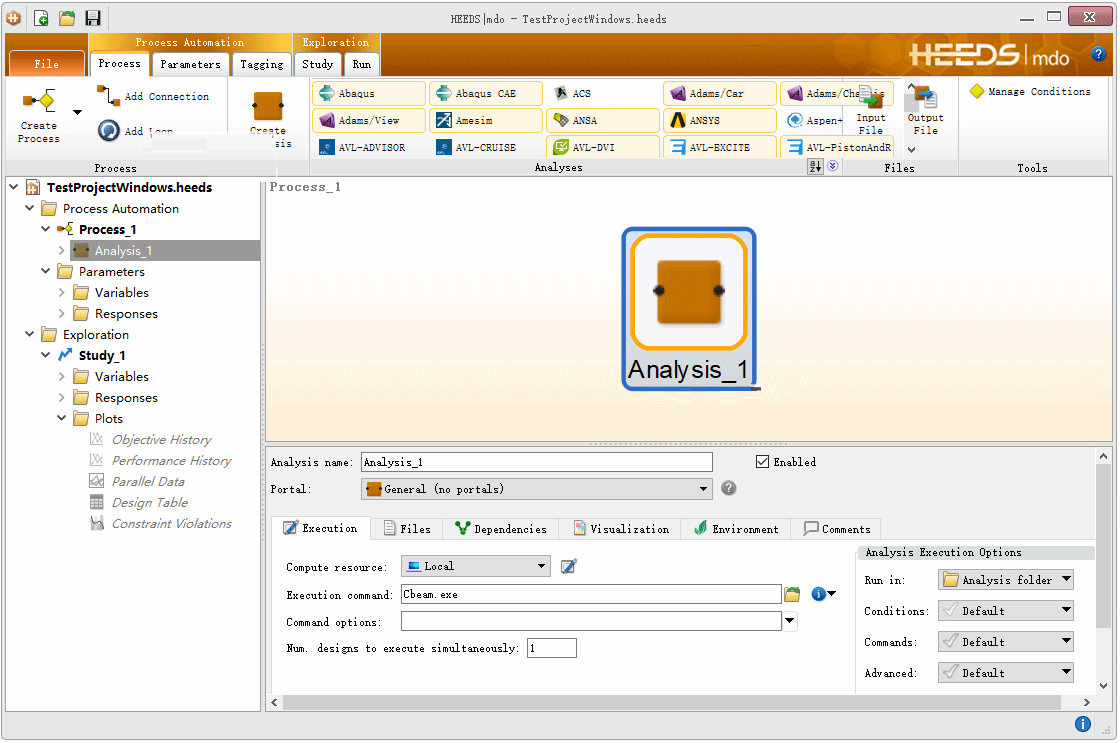Select the ANSA analysis portal

tap(603, 121)
